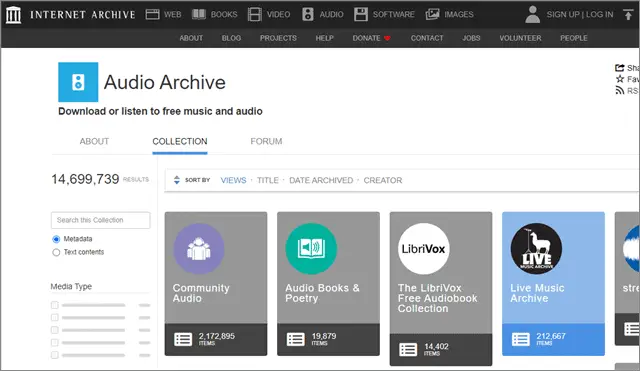Open the Video filmstrip icon
The width and height of the screenshot is (640, 371).
[x=254, y=14]
